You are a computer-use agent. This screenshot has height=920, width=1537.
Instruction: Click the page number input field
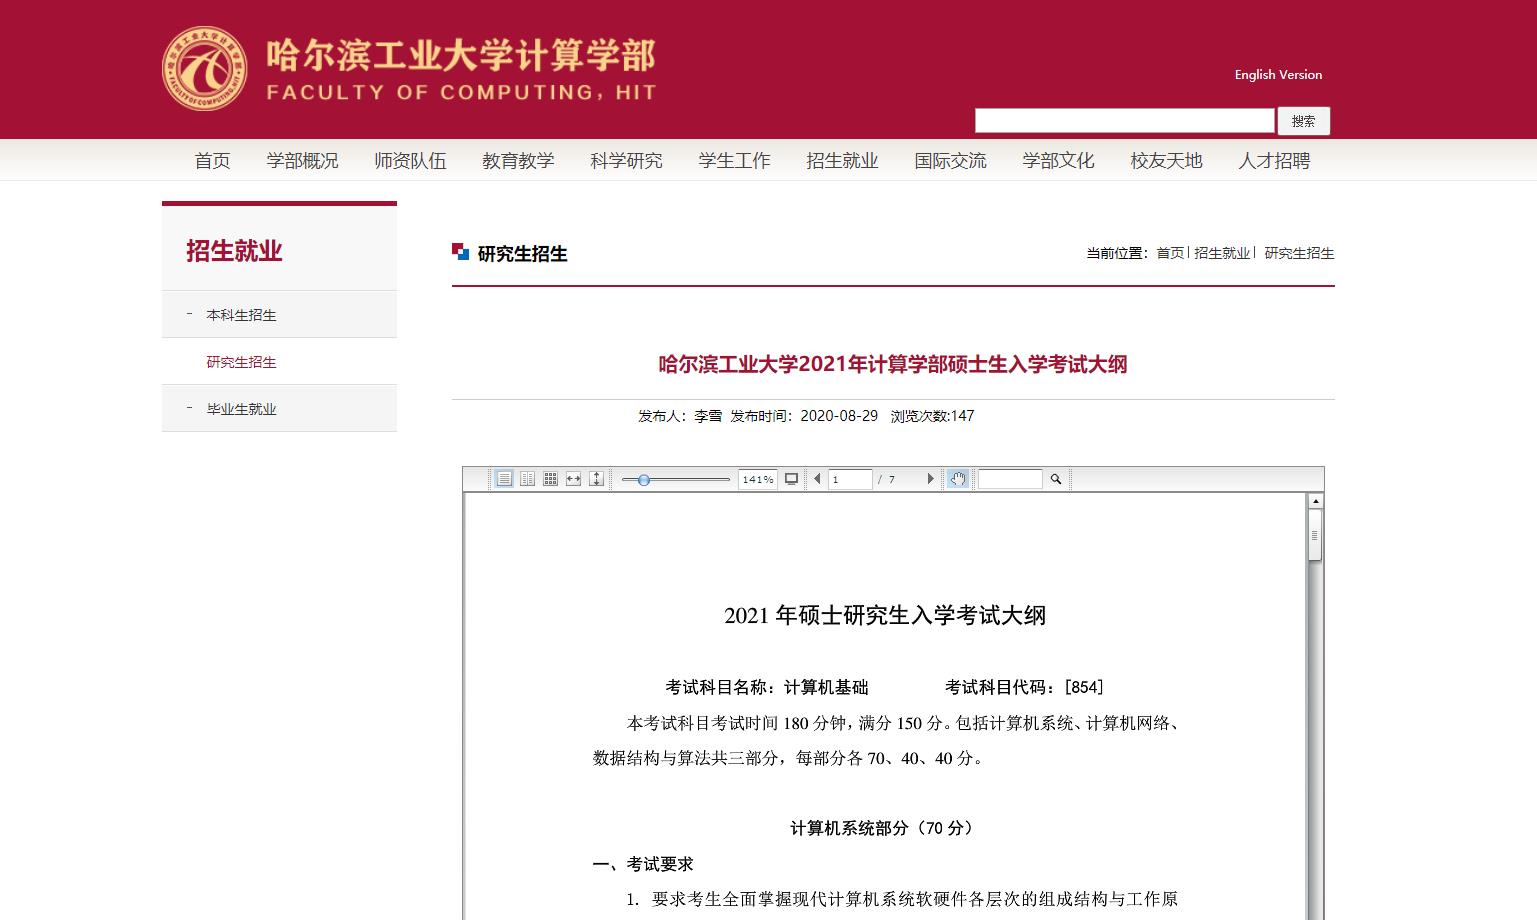click(x=849, y=479)
